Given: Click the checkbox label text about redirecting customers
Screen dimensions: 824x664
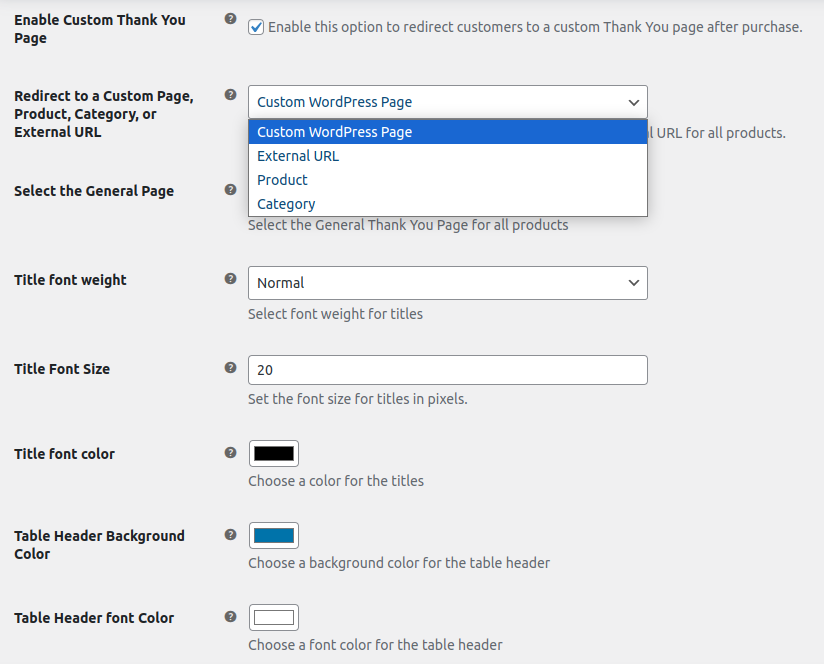Looking at the screenshot, I should click(x=535, y=27).
